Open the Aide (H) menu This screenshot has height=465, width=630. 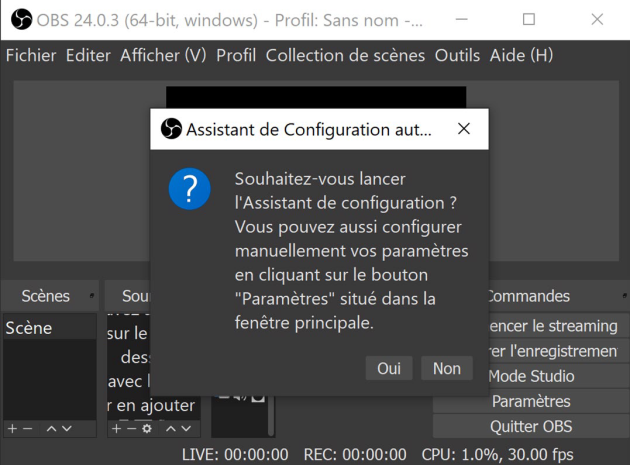click(x=521, y=55)
